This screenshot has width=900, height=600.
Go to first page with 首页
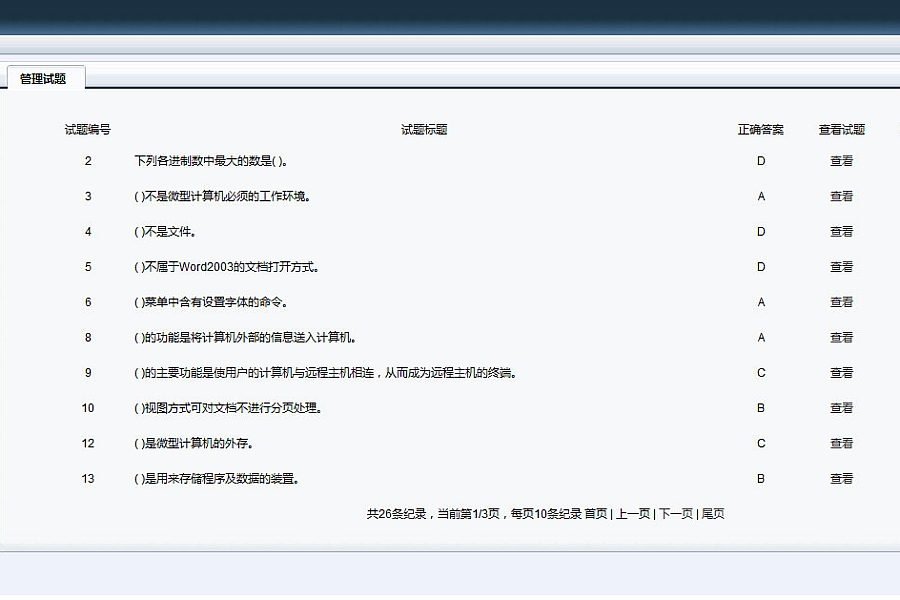(x=596, y=514)
